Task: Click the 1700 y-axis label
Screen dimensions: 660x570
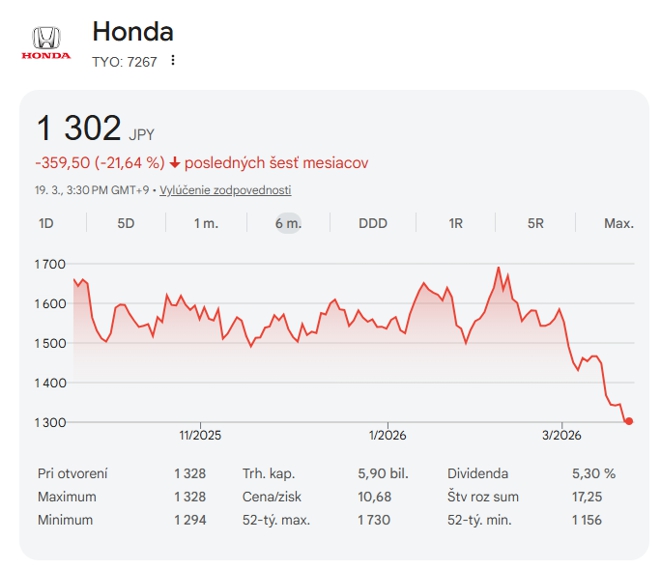Action: pos(50,264)
